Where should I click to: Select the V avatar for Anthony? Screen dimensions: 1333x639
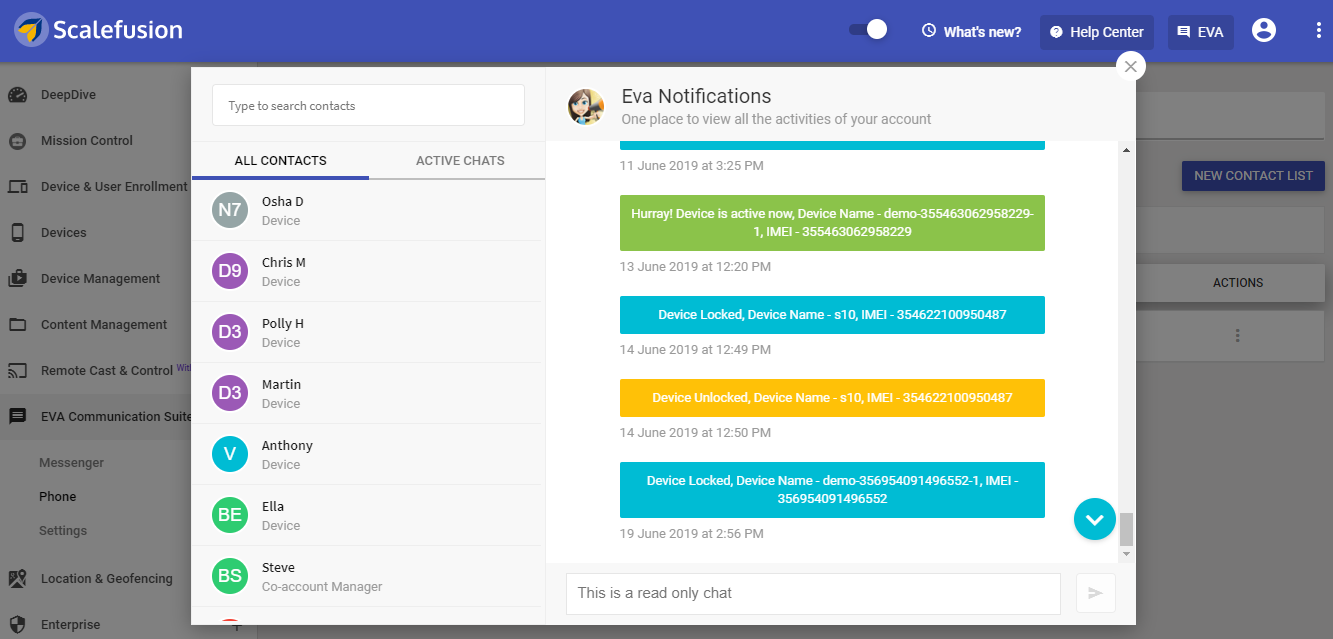coord(230,454)
